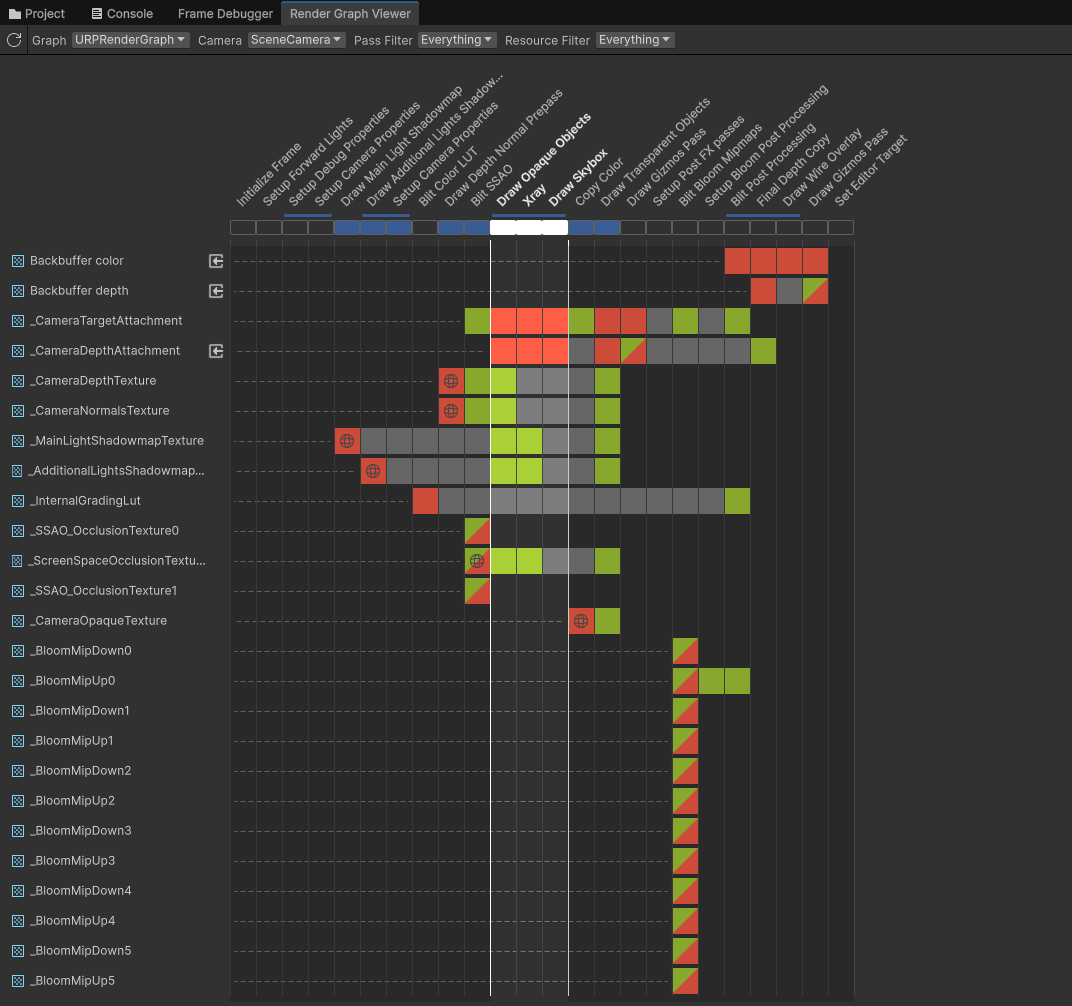This screenshot has width=1072, height=1006.
Task: Click _SSAO_OcclusionTexture0 red-green read-write block
Action: coord(477,531)
